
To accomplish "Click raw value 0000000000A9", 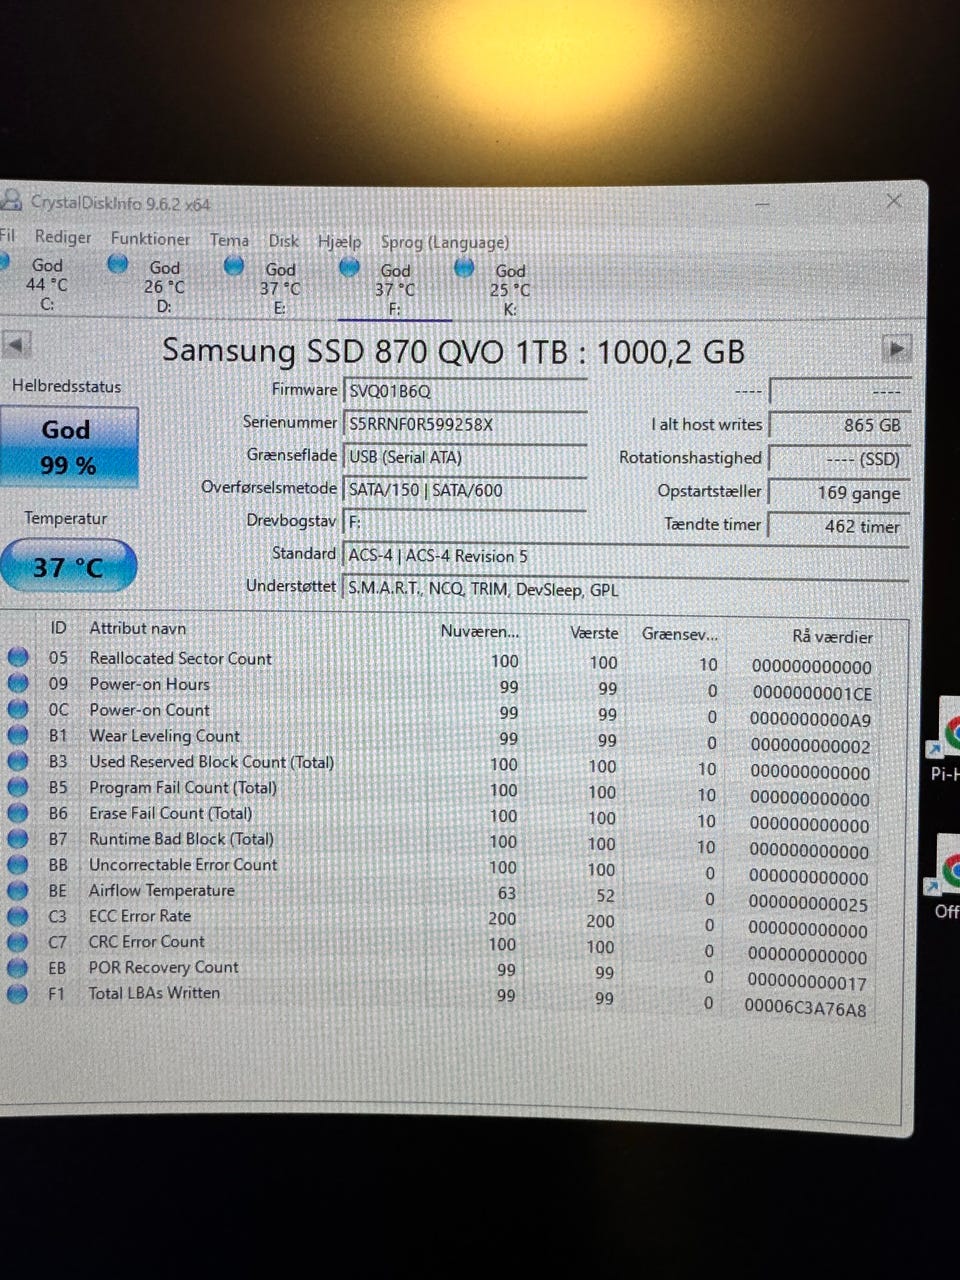I will [x=811, y=719].
